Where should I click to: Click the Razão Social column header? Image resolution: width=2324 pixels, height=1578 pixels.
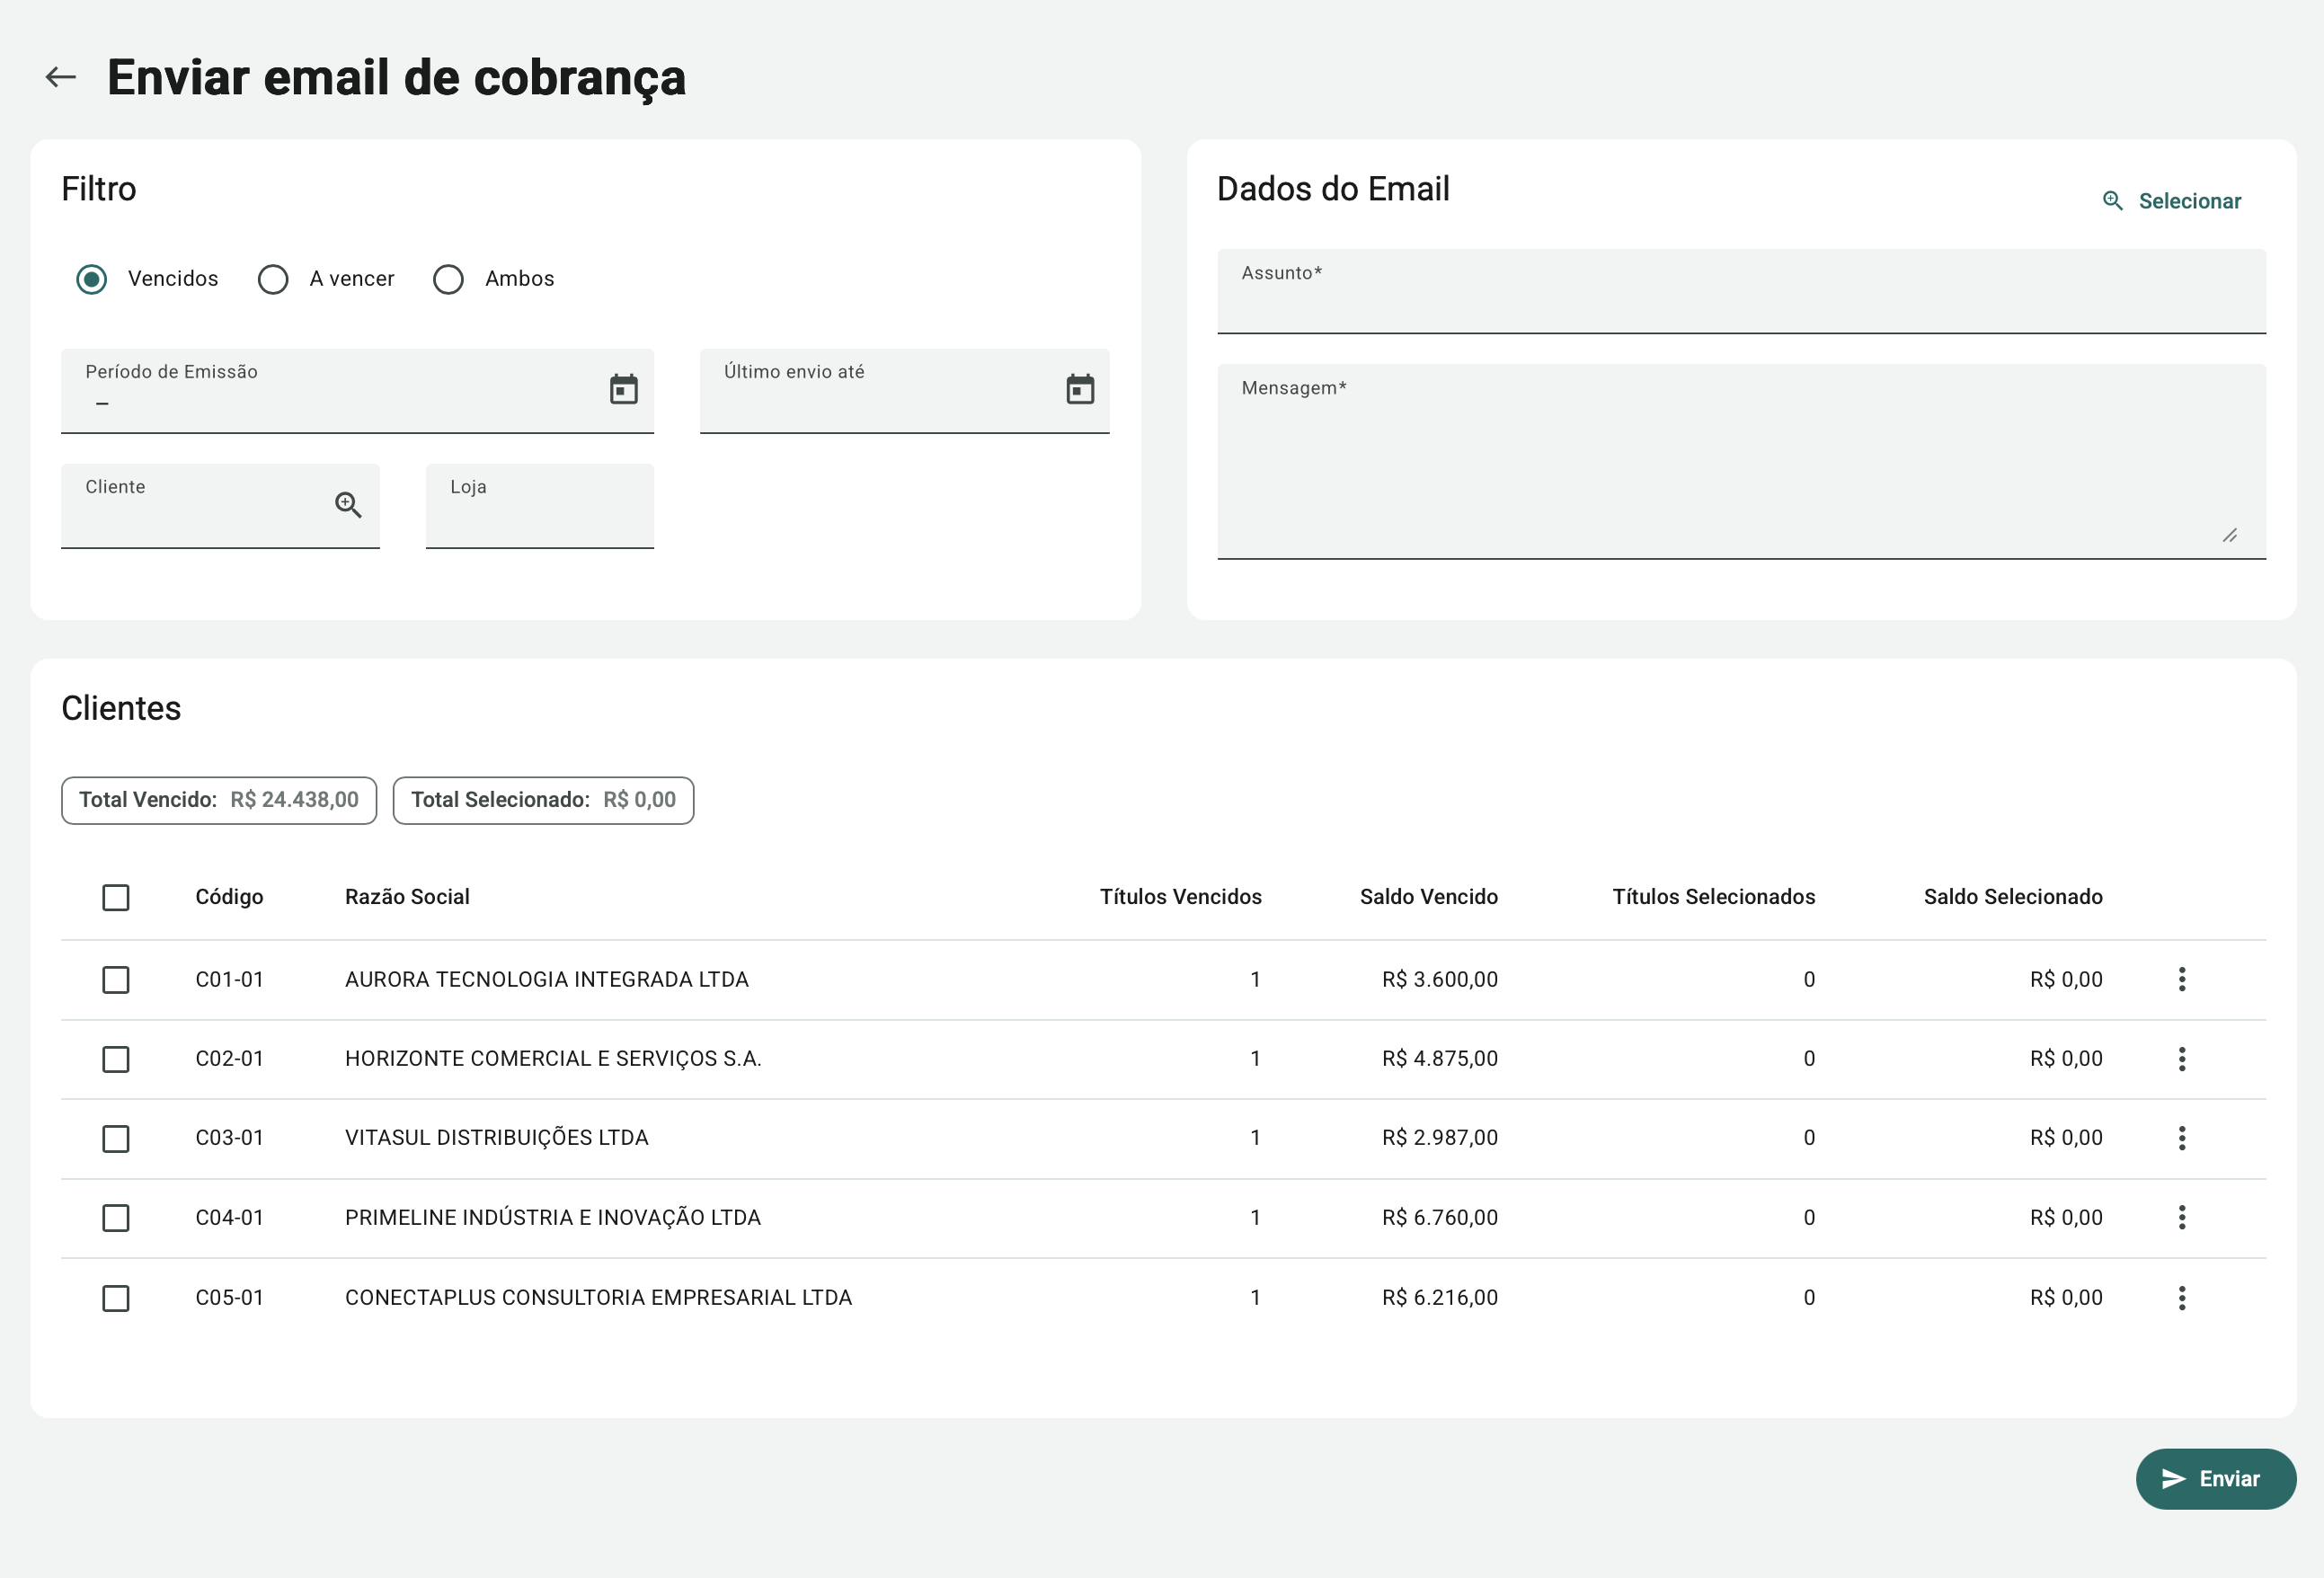407,897
